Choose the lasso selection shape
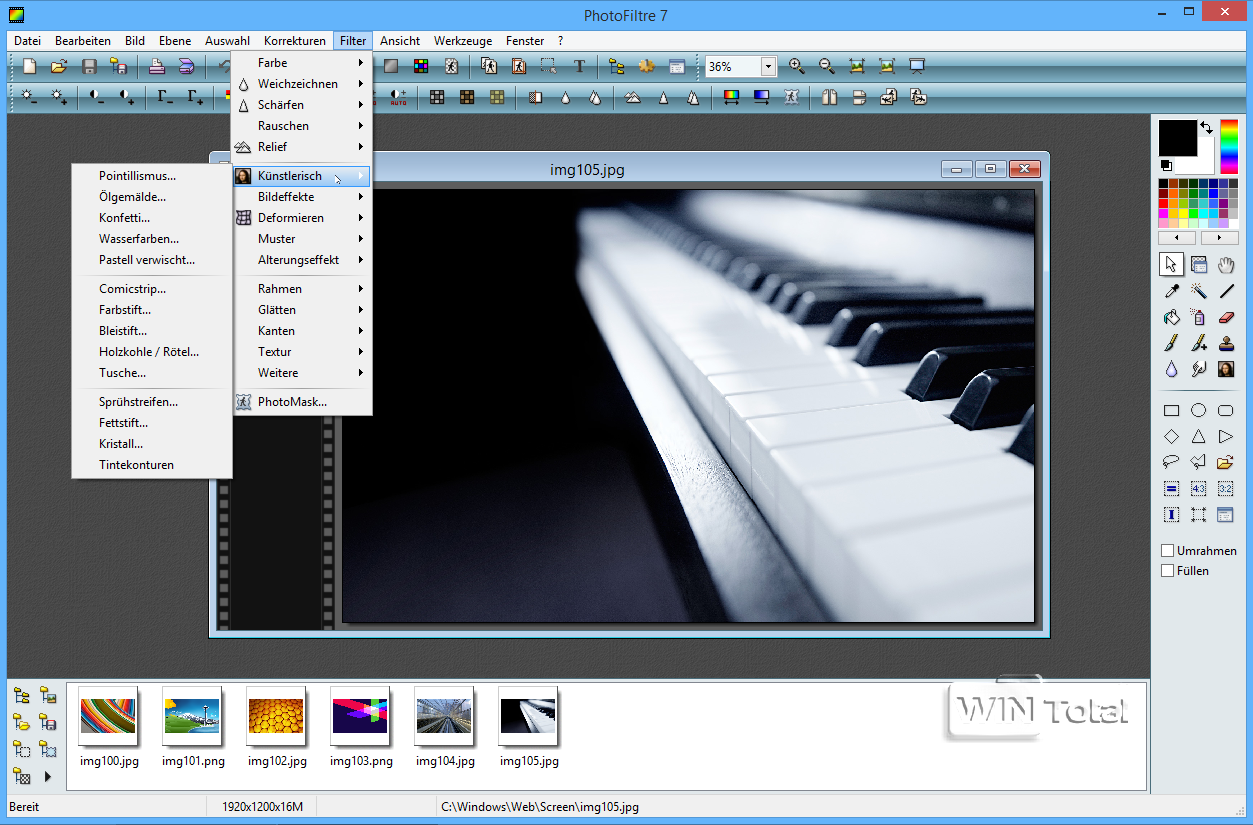 pyautogui.click(x=1171, y=462)
